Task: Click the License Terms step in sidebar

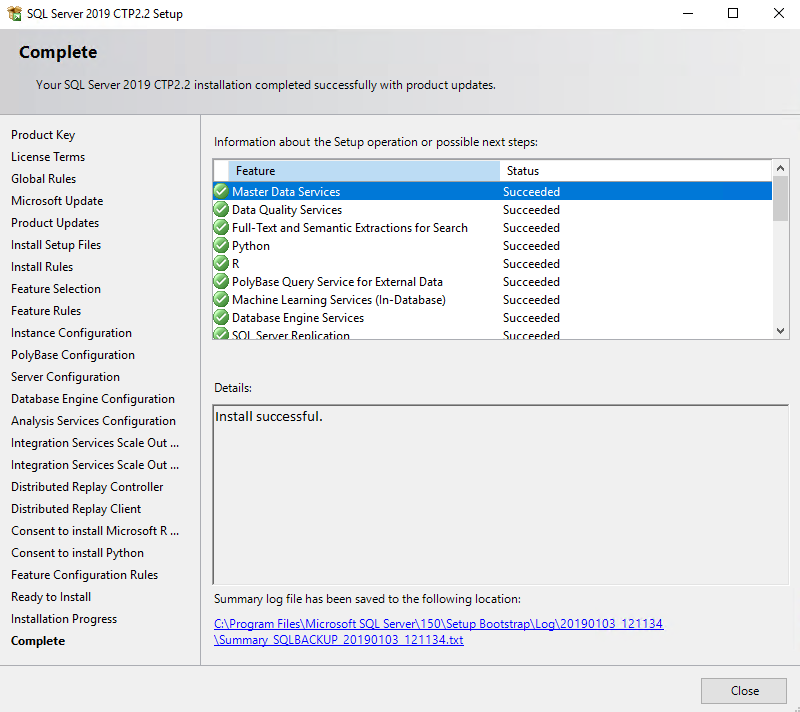Action: (x=48, y=157)
